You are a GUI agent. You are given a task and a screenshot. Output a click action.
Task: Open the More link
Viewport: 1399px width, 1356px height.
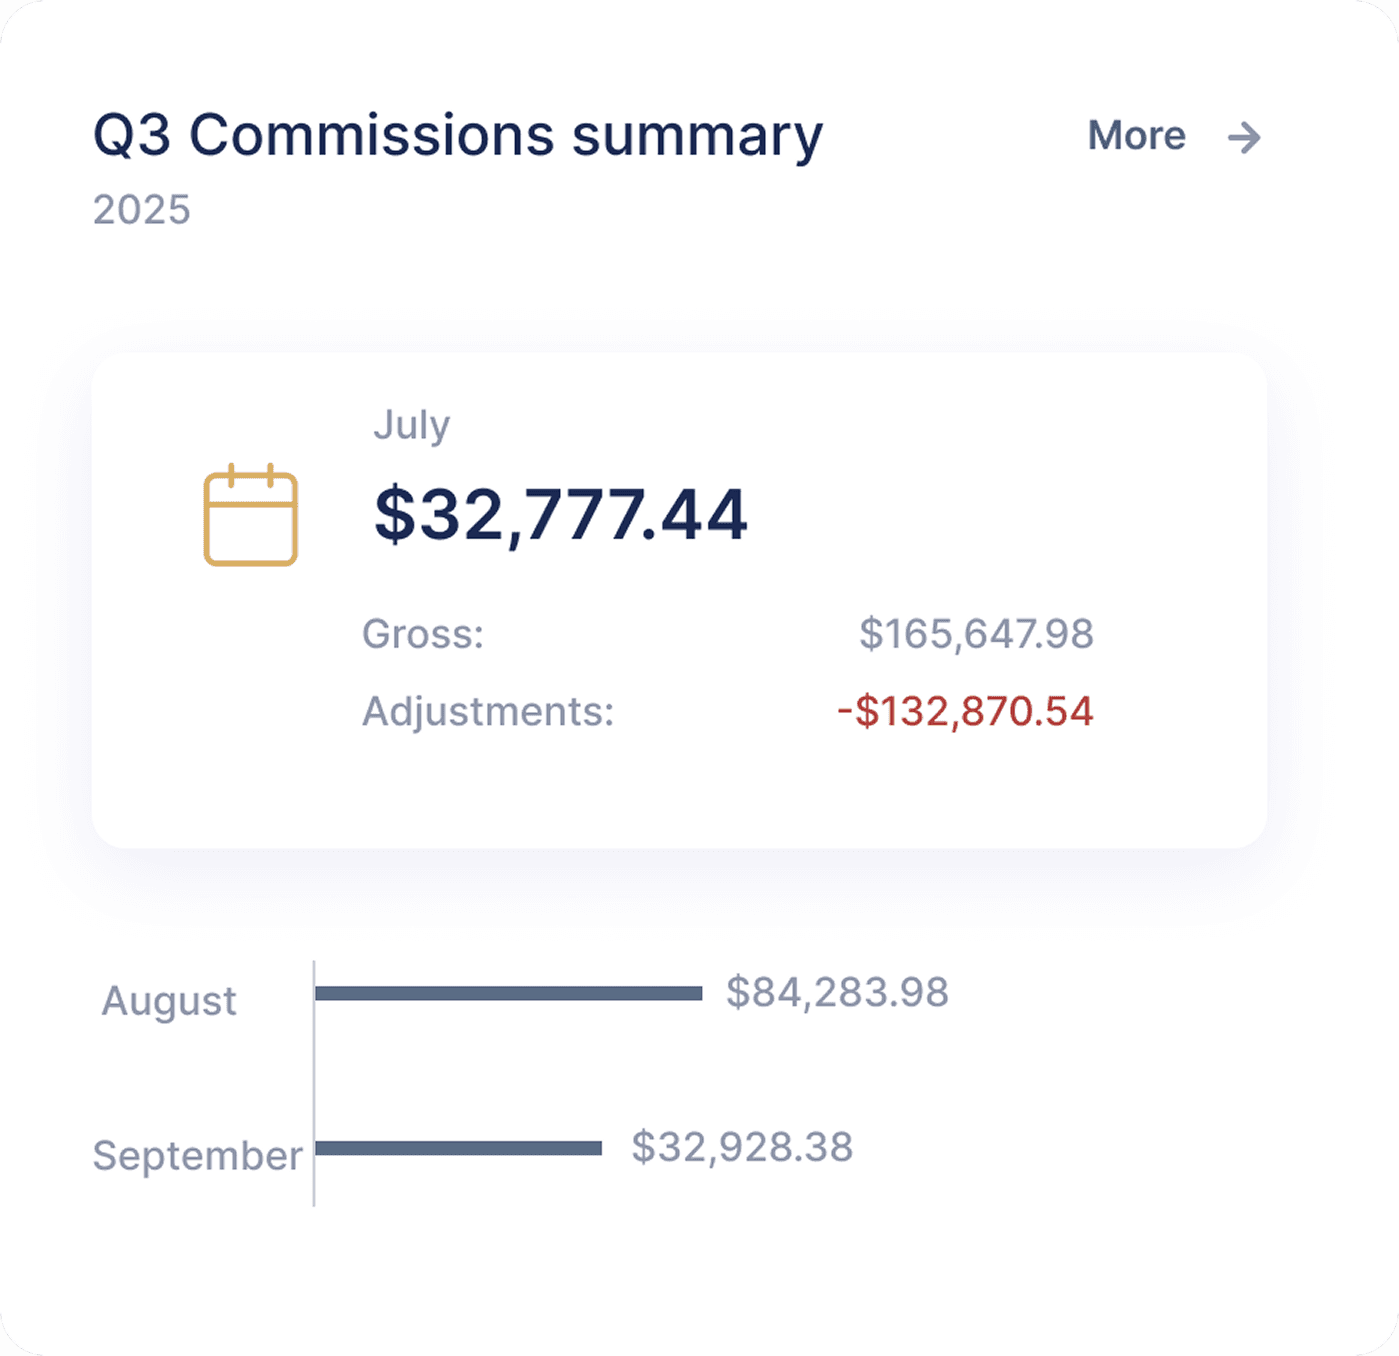click(x=1135, y=136)
